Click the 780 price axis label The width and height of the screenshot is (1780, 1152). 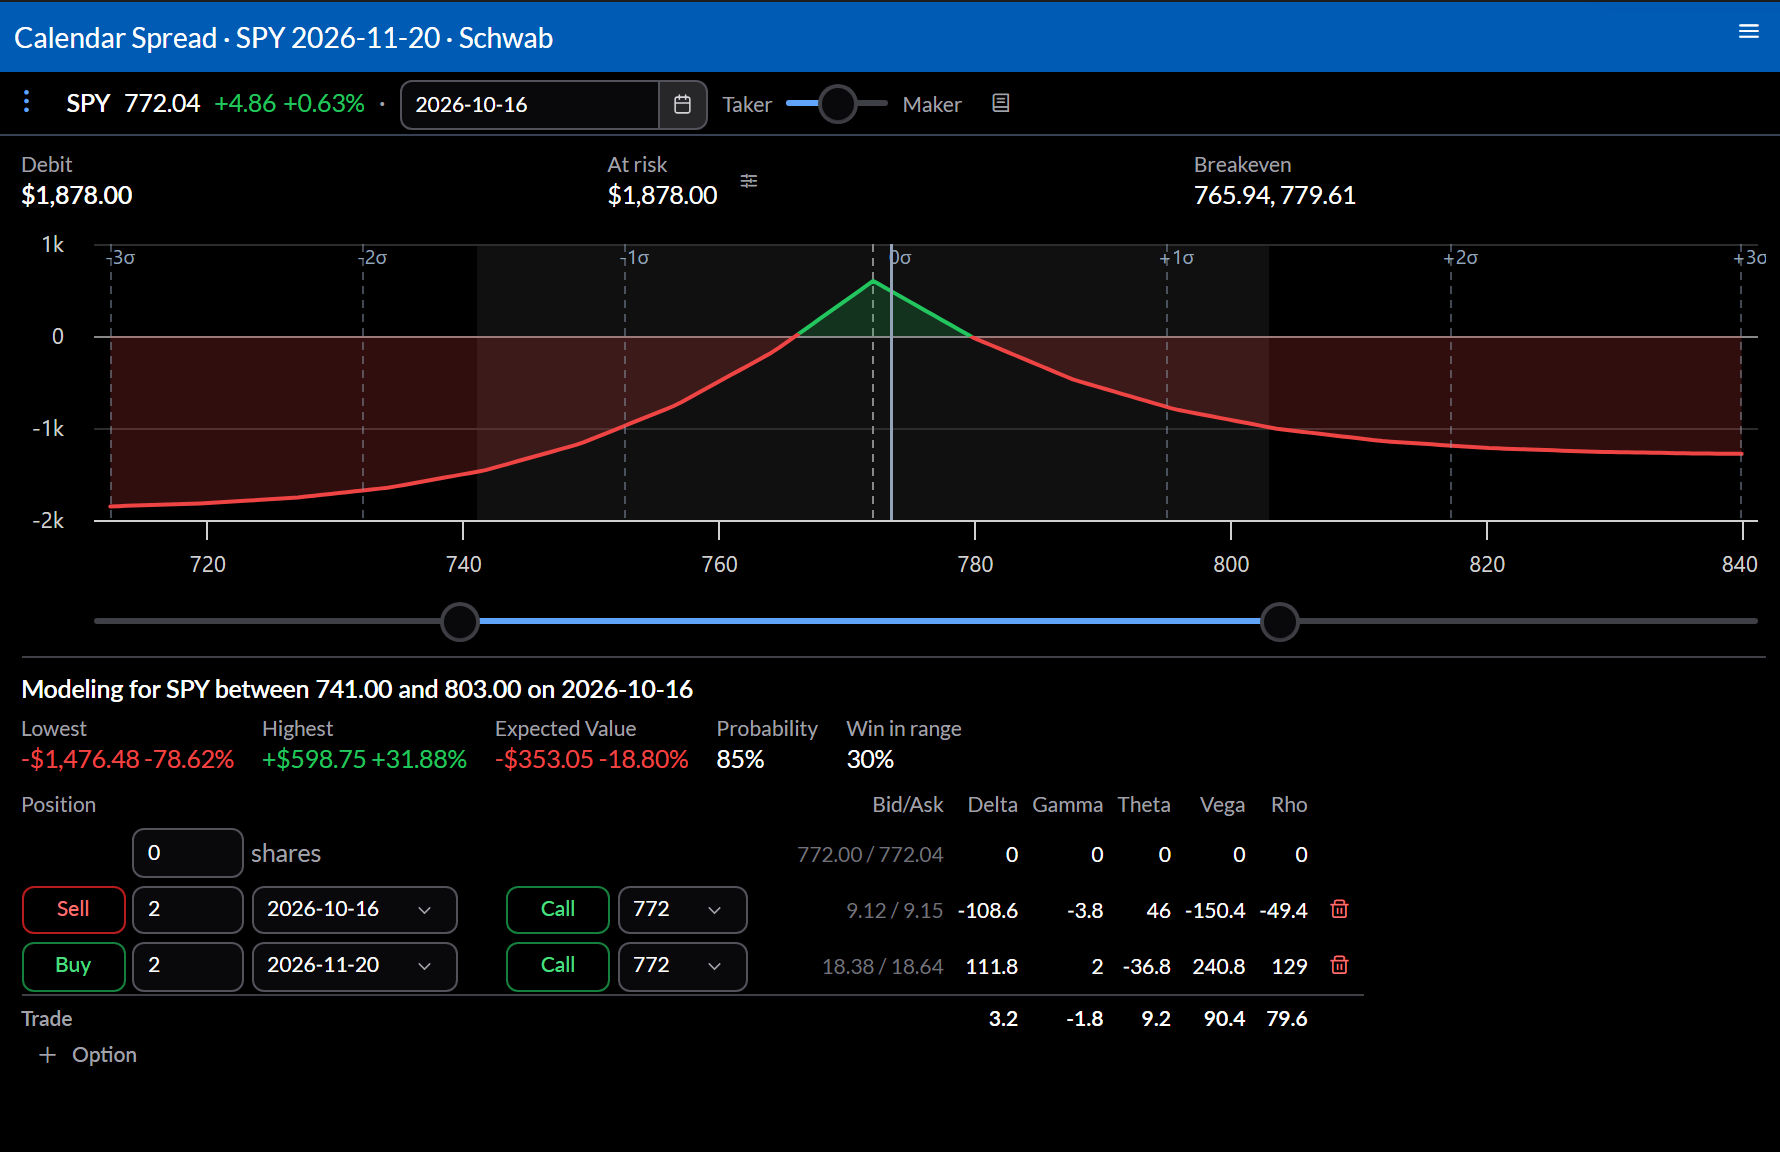pos(975,564)
